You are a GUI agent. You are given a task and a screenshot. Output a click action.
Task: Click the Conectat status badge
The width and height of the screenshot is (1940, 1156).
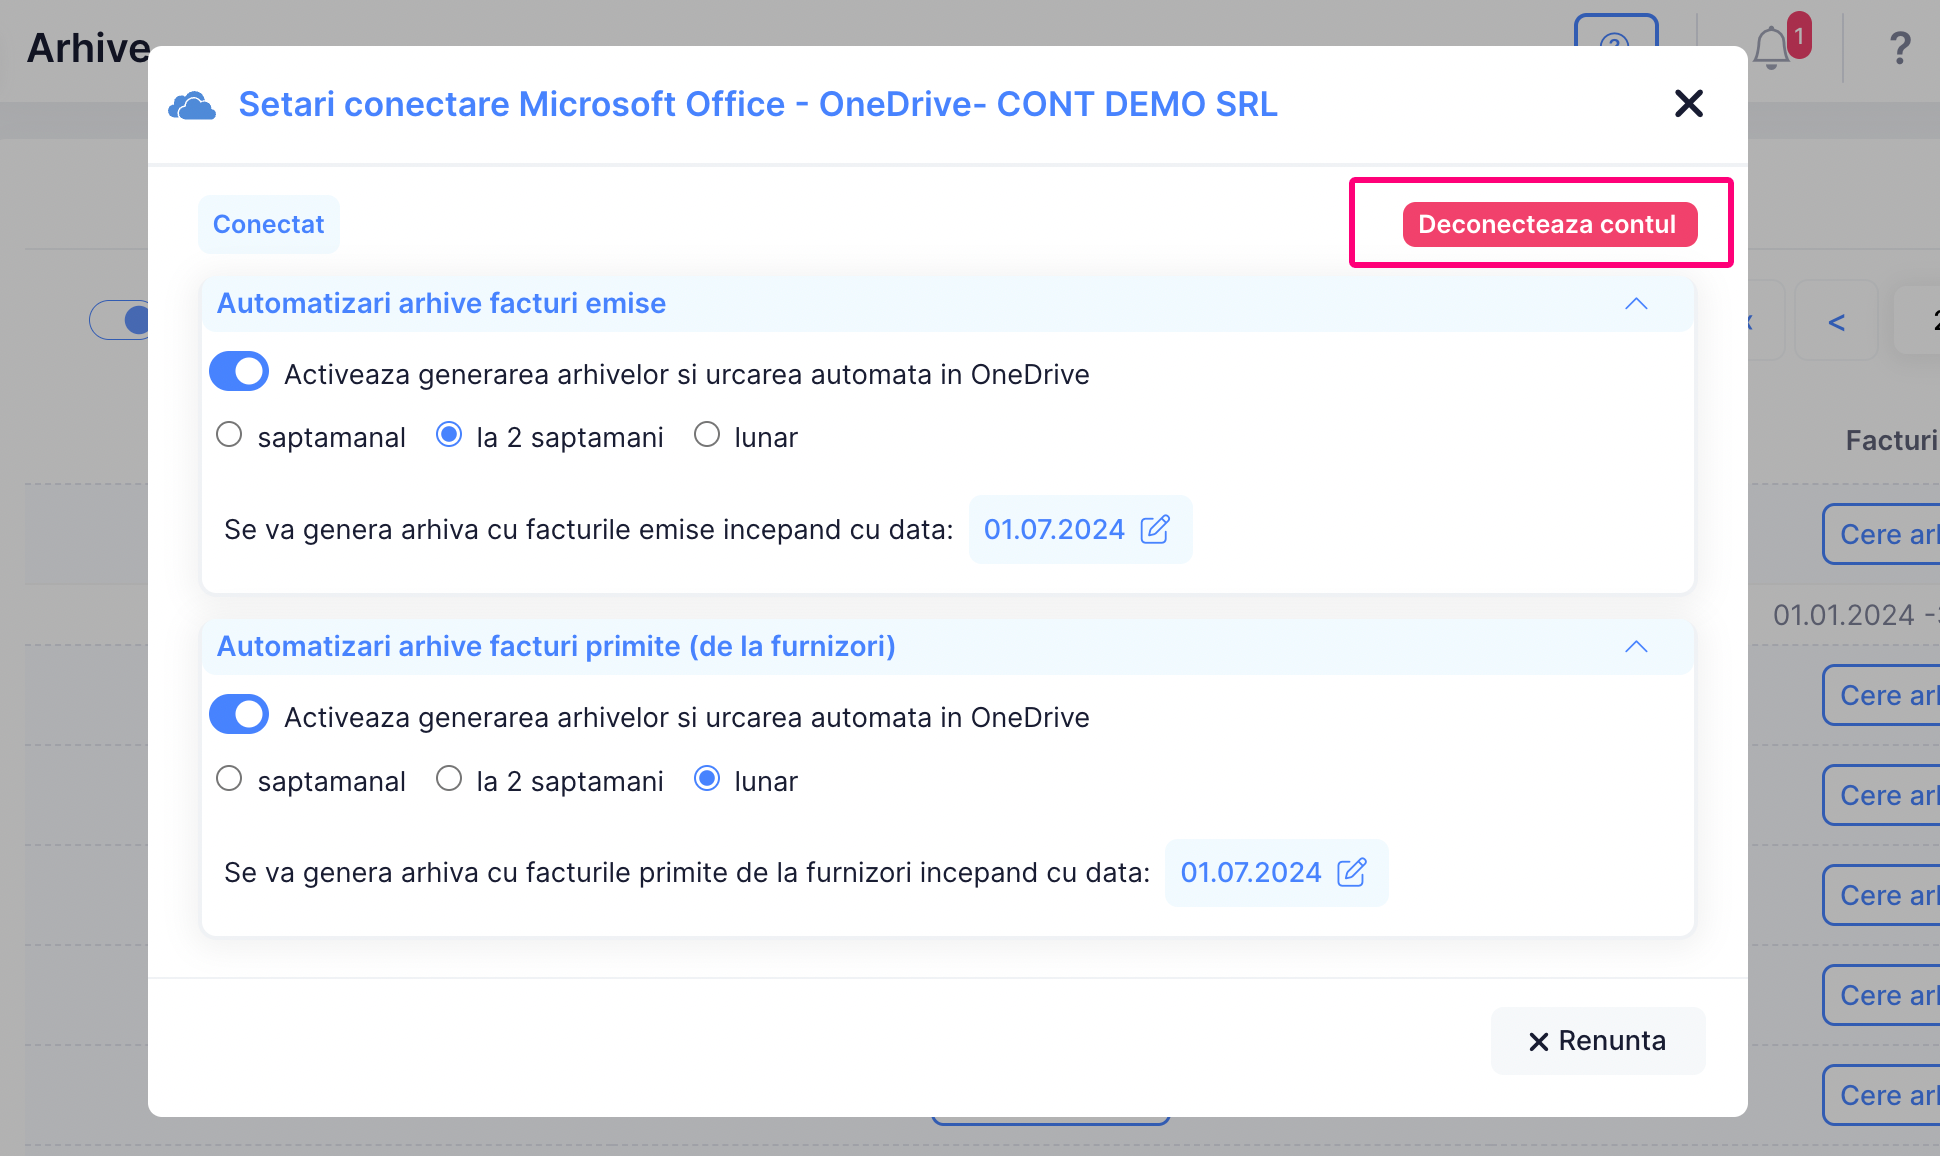(x=269, y=224)
